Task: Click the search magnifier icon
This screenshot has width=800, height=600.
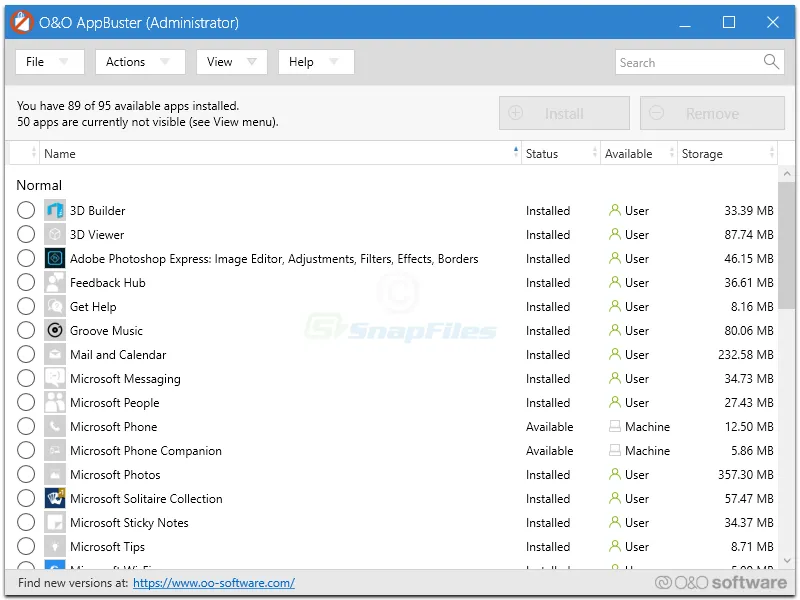Action: click(771, 62)
